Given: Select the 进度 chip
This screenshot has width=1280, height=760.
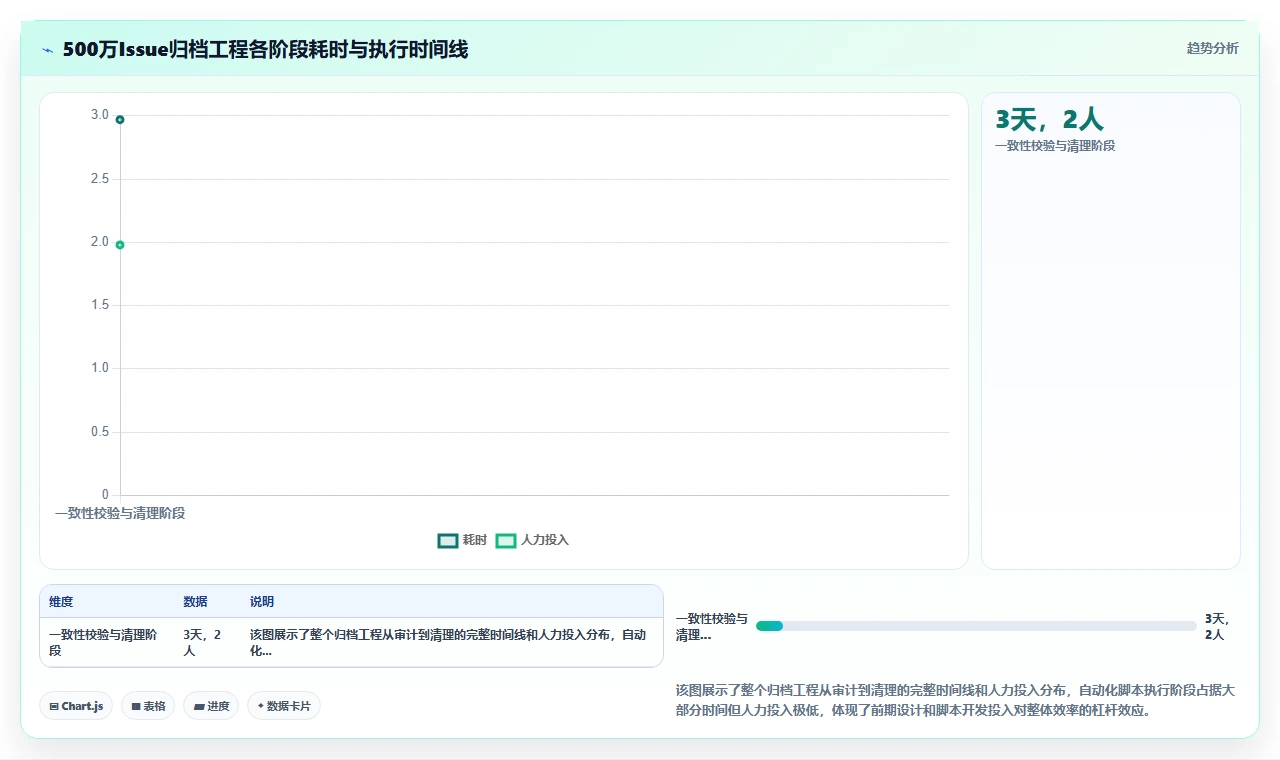Looking at the screenshot, I should [211, 706].
